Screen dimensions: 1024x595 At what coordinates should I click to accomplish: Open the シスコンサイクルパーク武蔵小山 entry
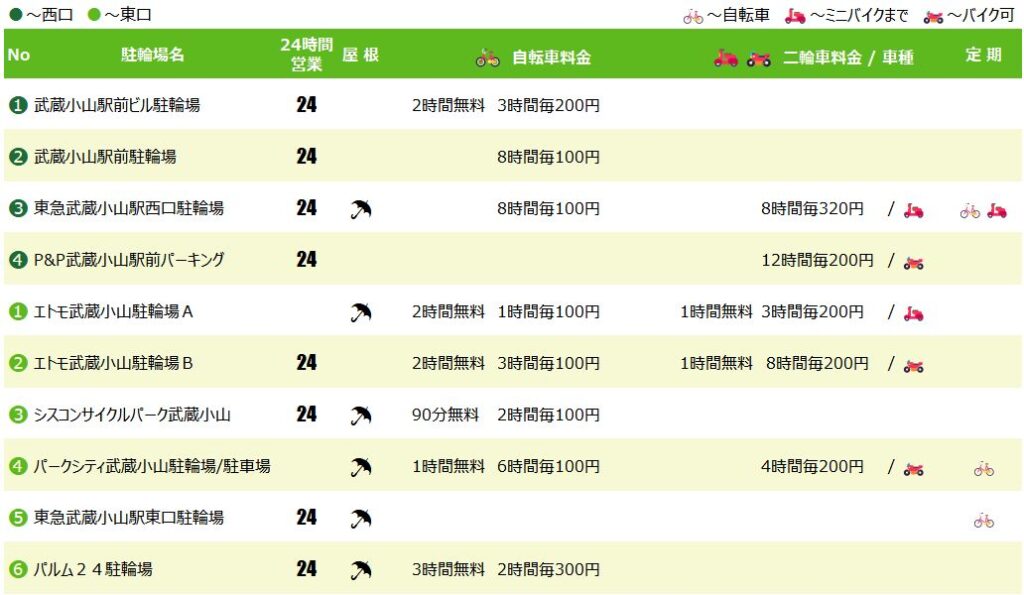(x=132, y=414)
